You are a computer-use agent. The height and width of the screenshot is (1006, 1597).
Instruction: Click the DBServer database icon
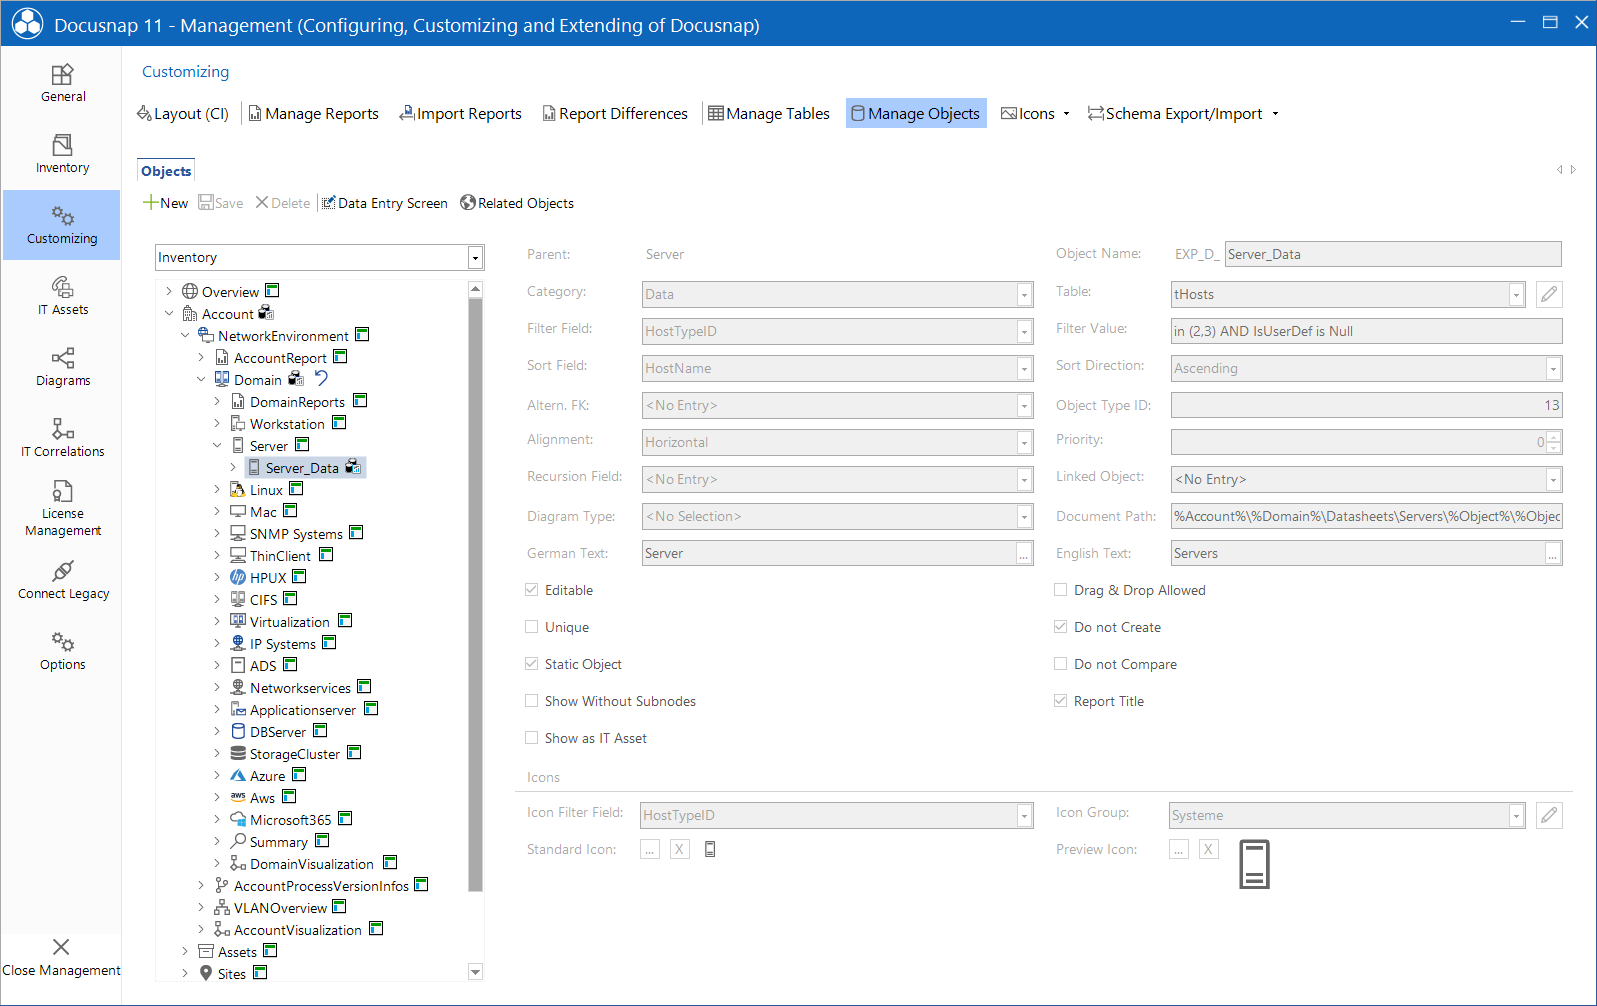pos(238,732)
